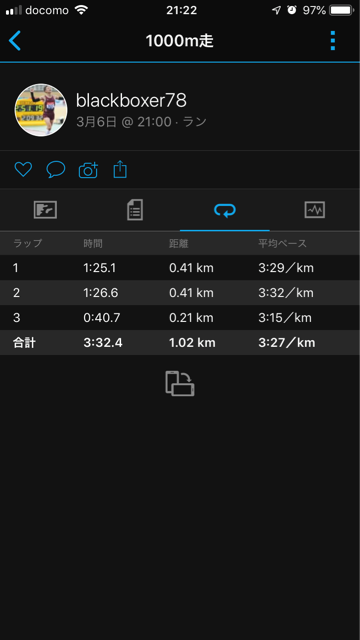
Task: Switch to the stats details tab
Action: click(x=135, y=210)
